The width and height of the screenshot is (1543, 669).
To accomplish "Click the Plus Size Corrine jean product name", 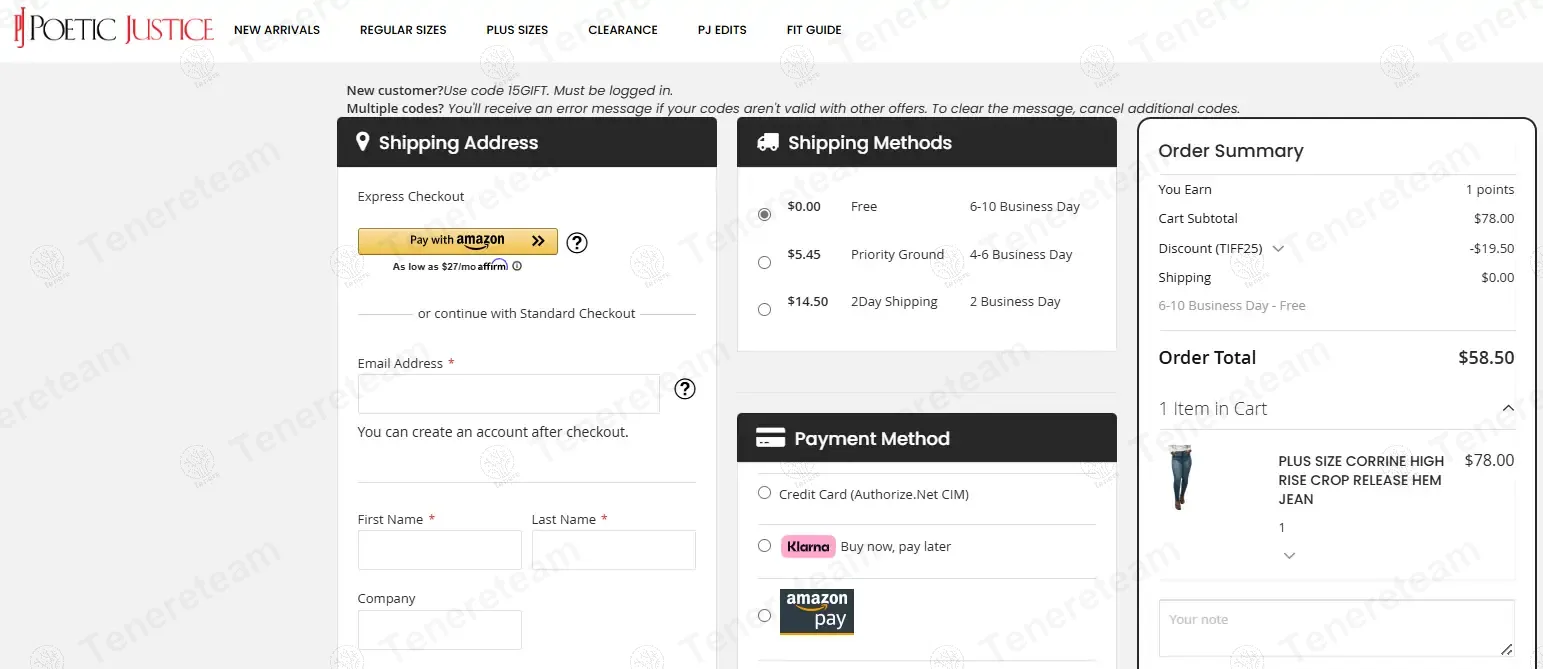I will click(x=1361, y=480).
